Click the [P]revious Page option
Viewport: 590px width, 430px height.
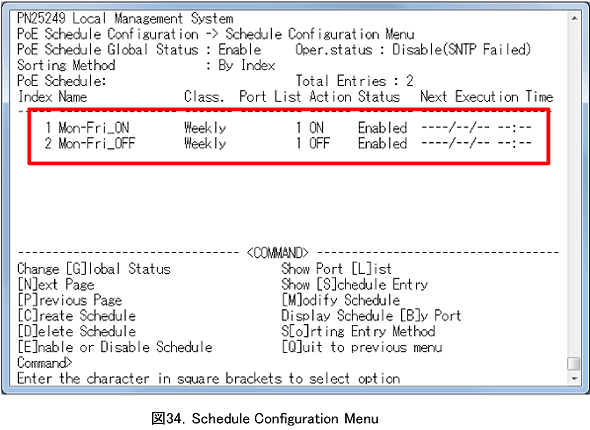click(70, 300)
